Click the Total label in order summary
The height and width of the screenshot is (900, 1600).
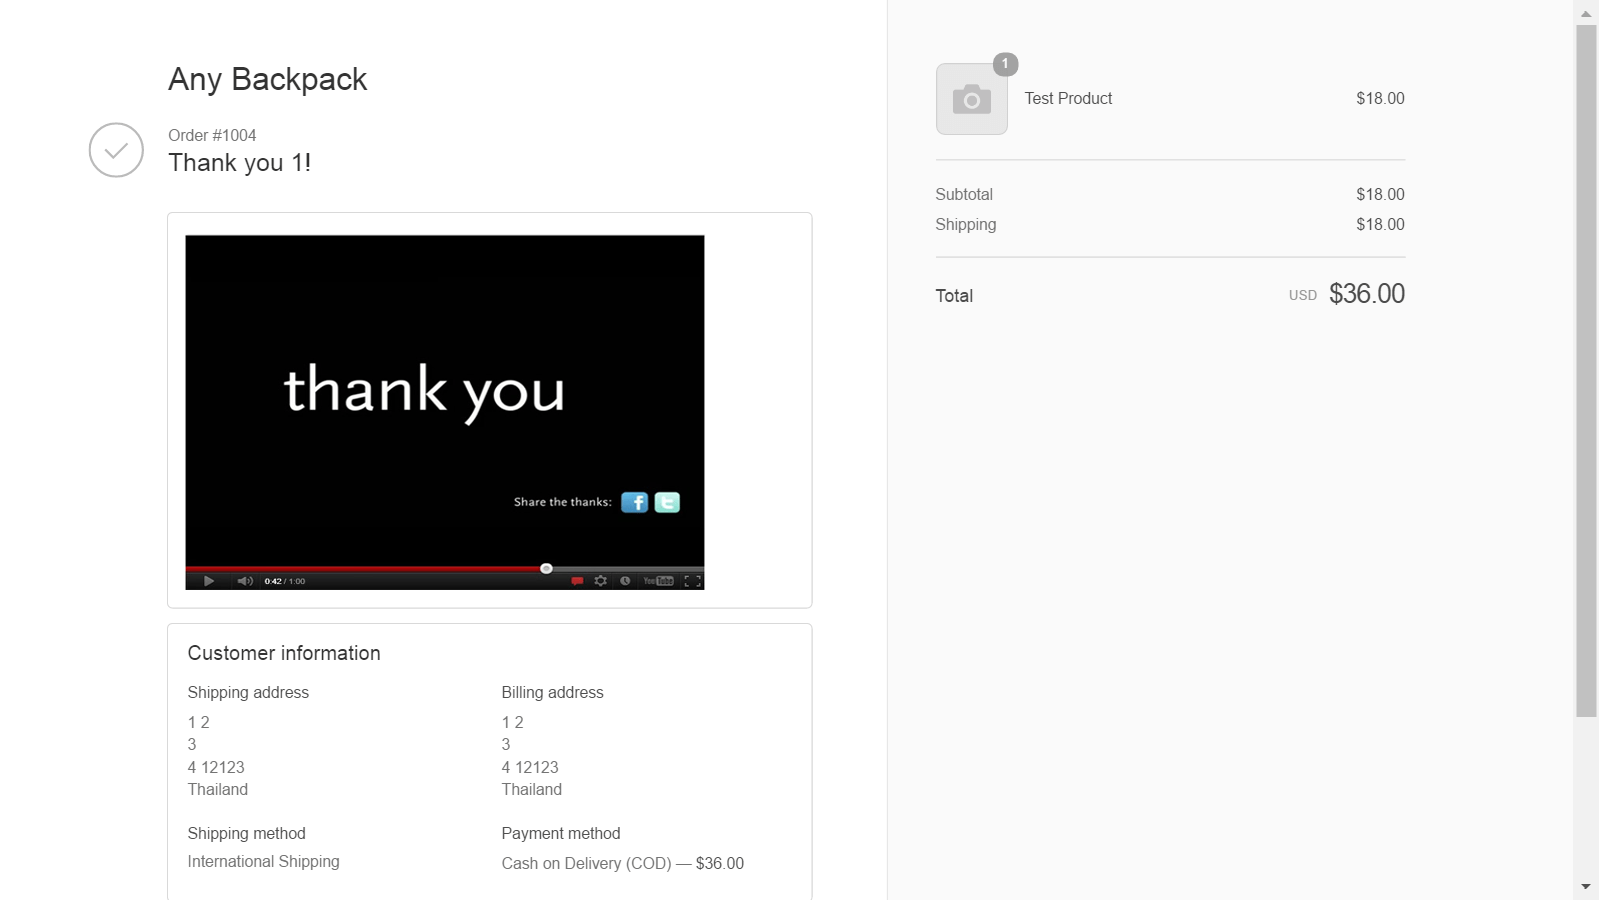(954, 296)
